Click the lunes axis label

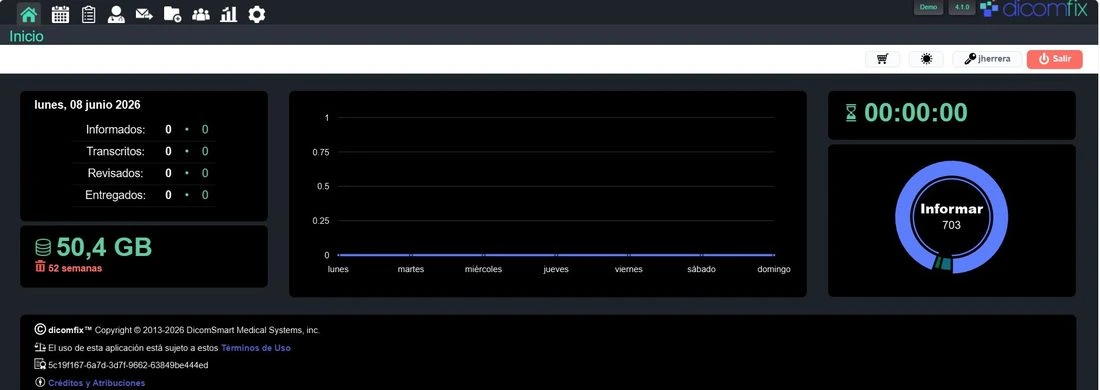pos(337,269)
